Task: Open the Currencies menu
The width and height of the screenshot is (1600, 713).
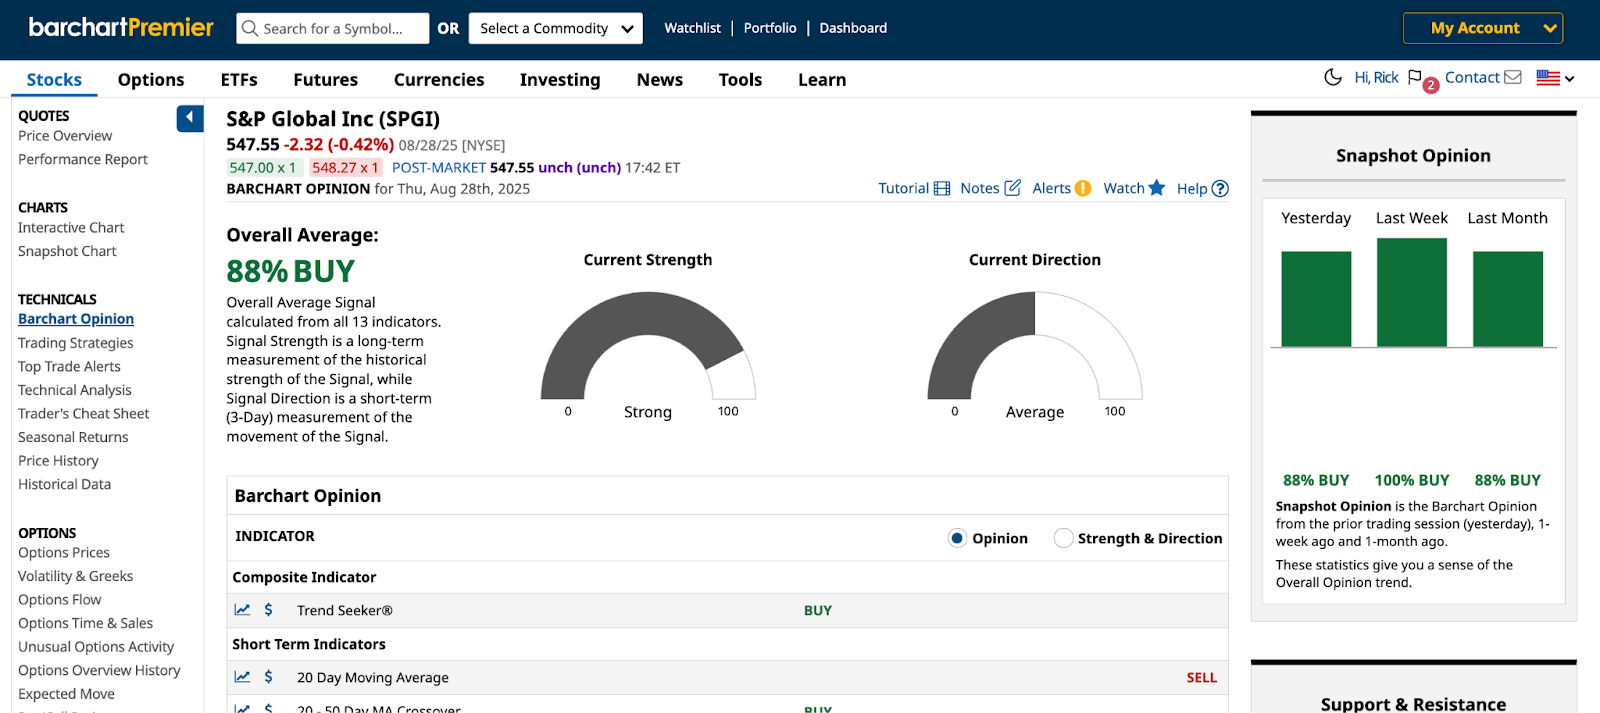Action: point(439,79)
